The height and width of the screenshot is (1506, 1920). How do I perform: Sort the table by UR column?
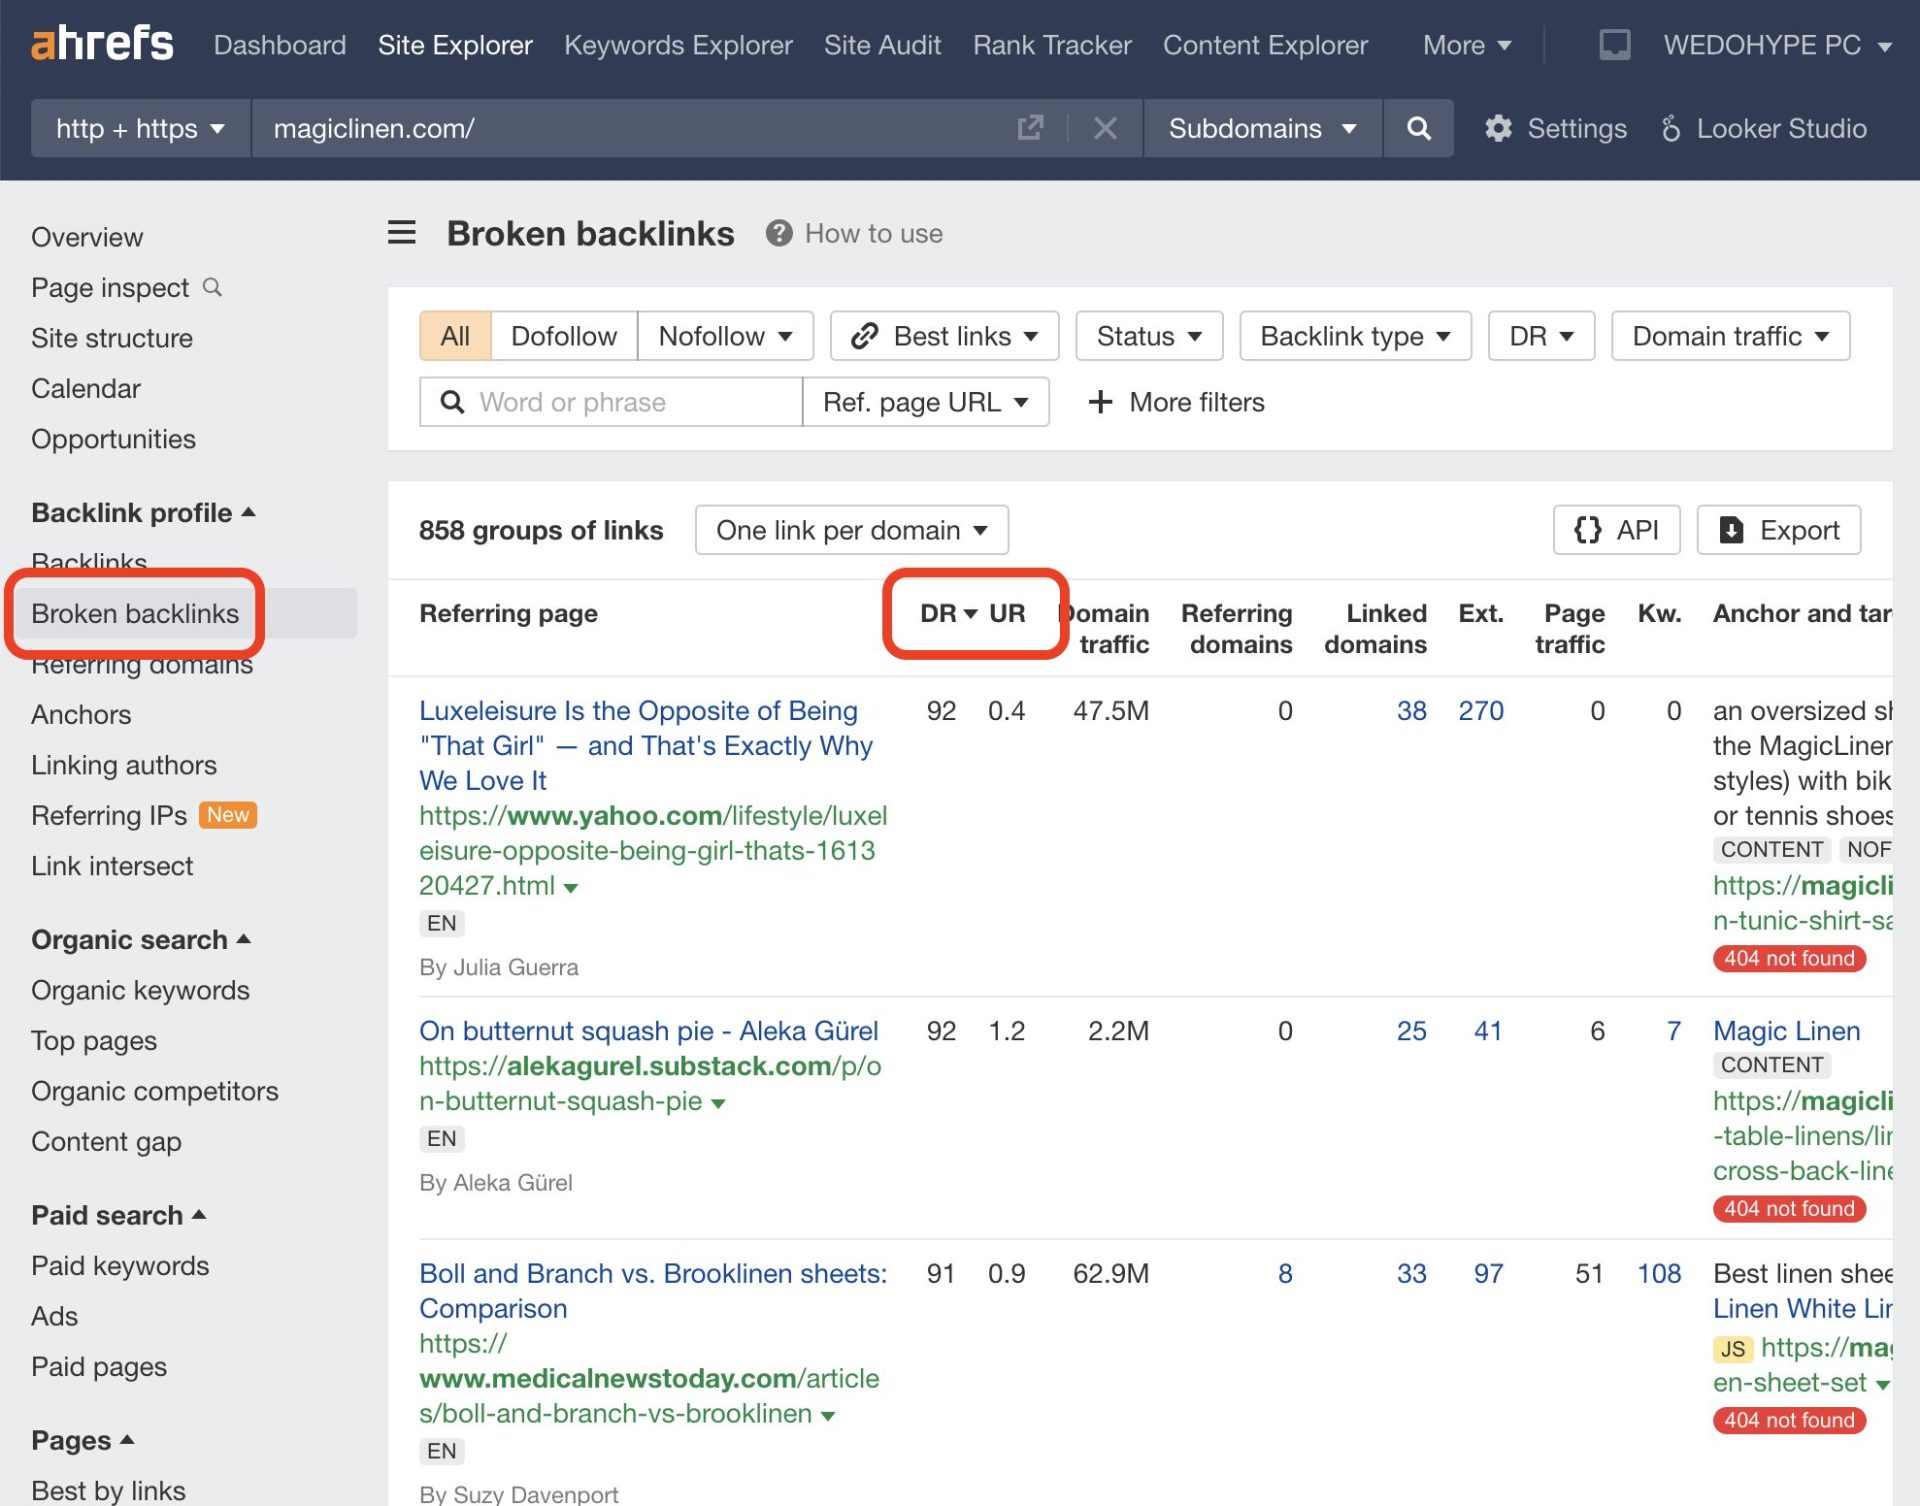pos(1007,613)
